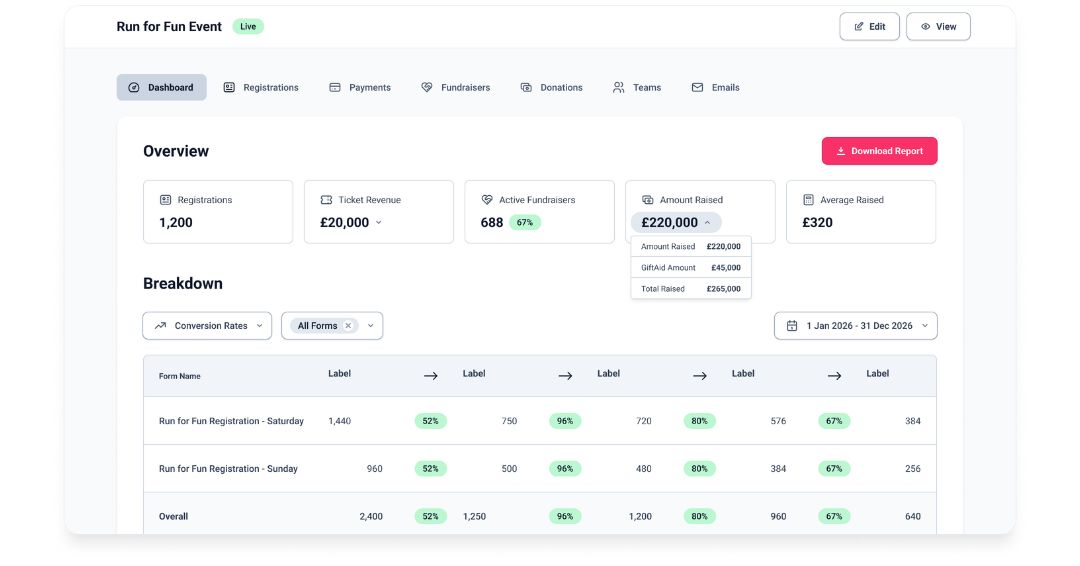
Task: Click the Emails envelope icon
Action: [698, 87]
